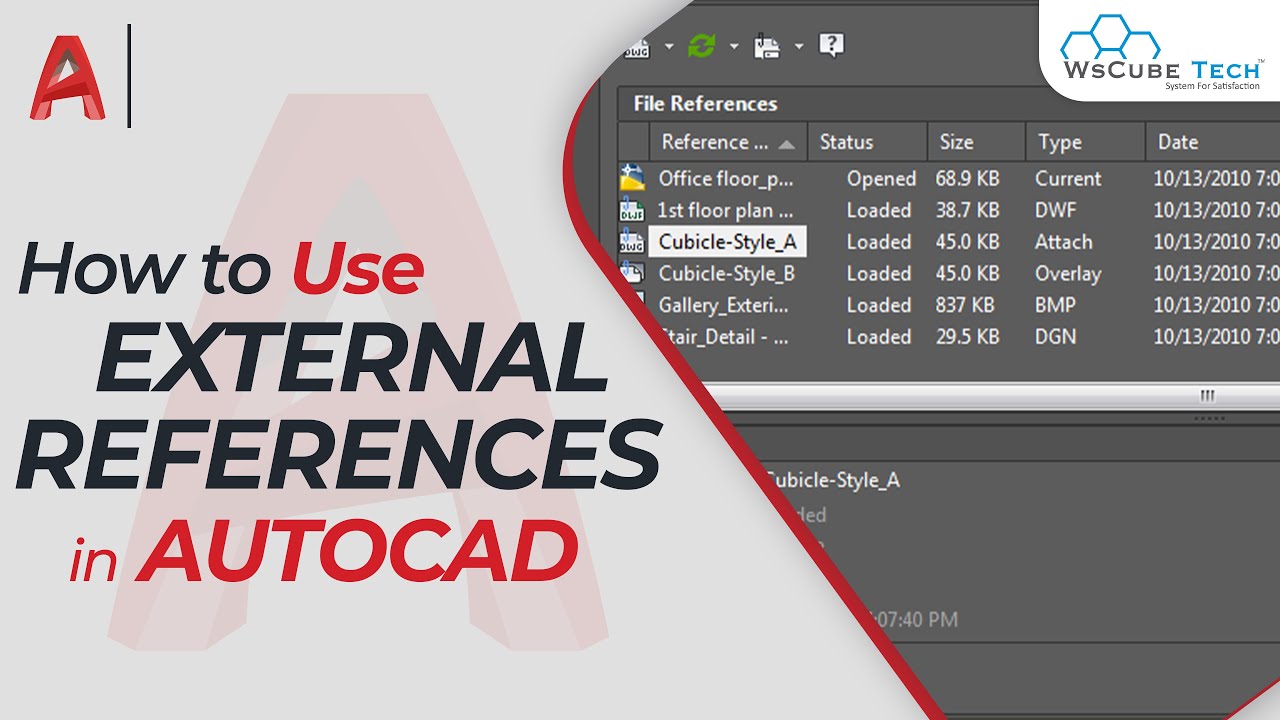Click the Date column header
This screenshot has width=1280, height=720.
pyautogui.click(x=1213, y=142)
